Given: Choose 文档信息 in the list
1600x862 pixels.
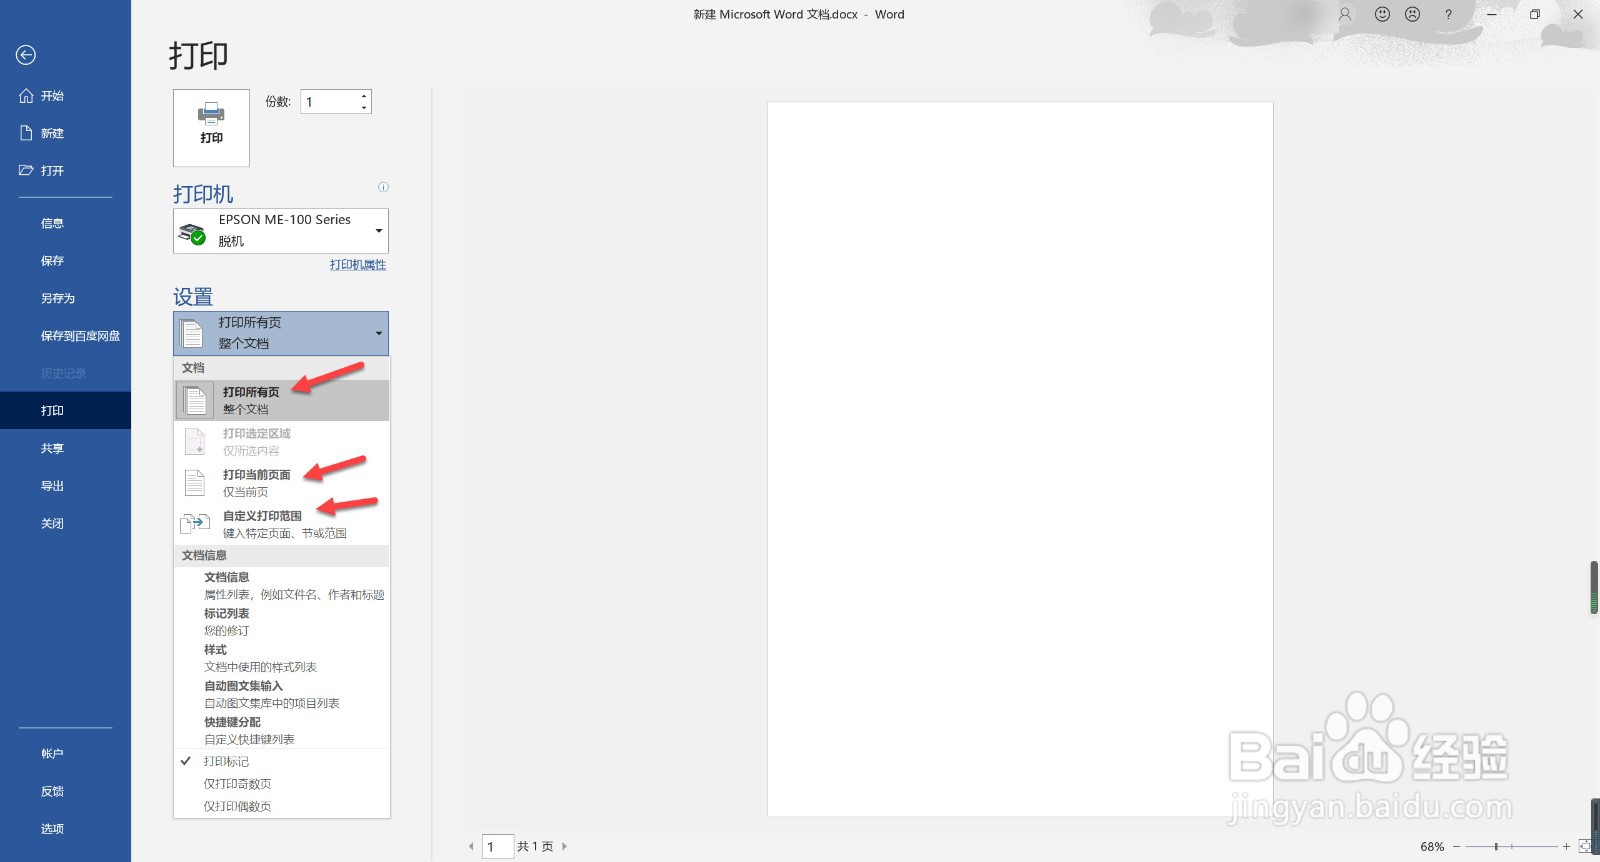Looking at the screenshot, I should pyautogui.click(x=281, y=585).
